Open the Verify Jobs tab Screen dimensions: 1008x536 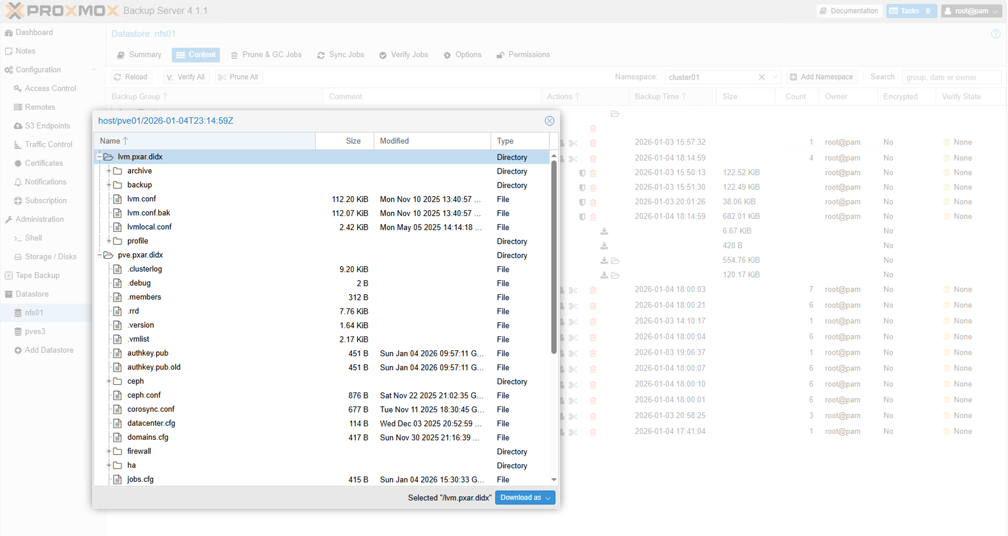click(403, 55)
